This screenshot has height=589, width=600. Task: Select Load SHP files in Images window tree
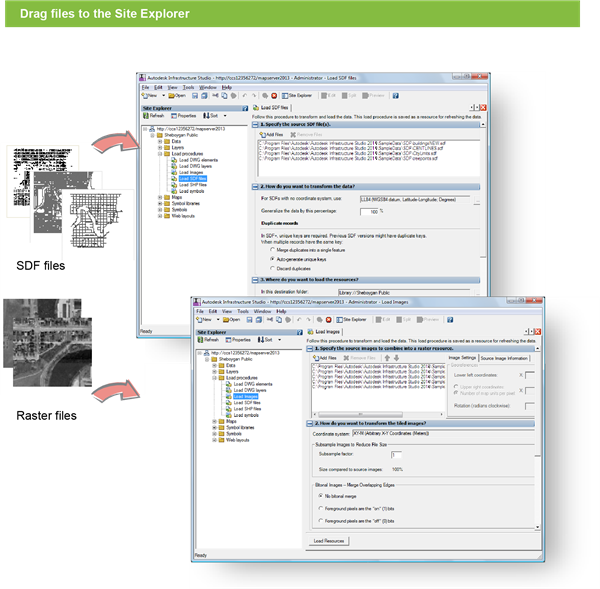(247, 409)
